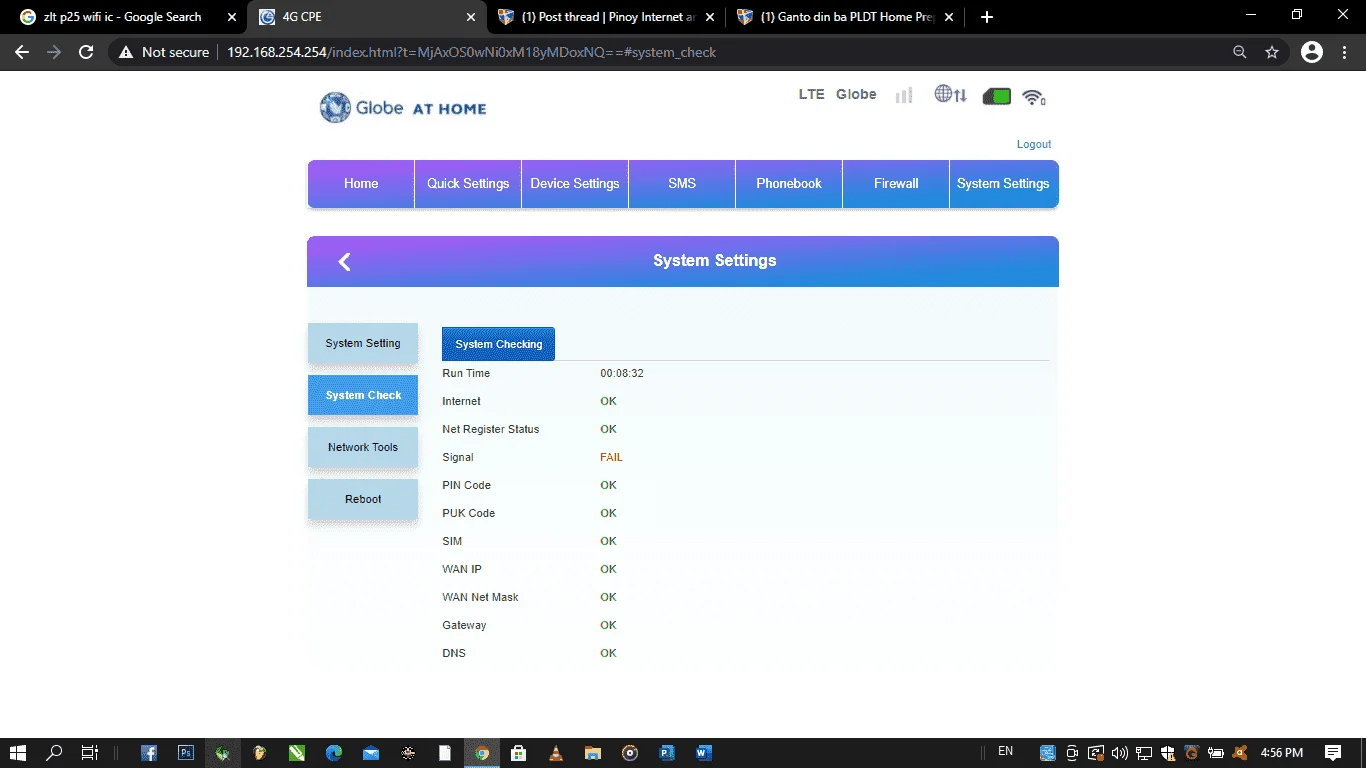Click the Logout link
This screenshot has height=768, width=1366.
pos(1034,144)
